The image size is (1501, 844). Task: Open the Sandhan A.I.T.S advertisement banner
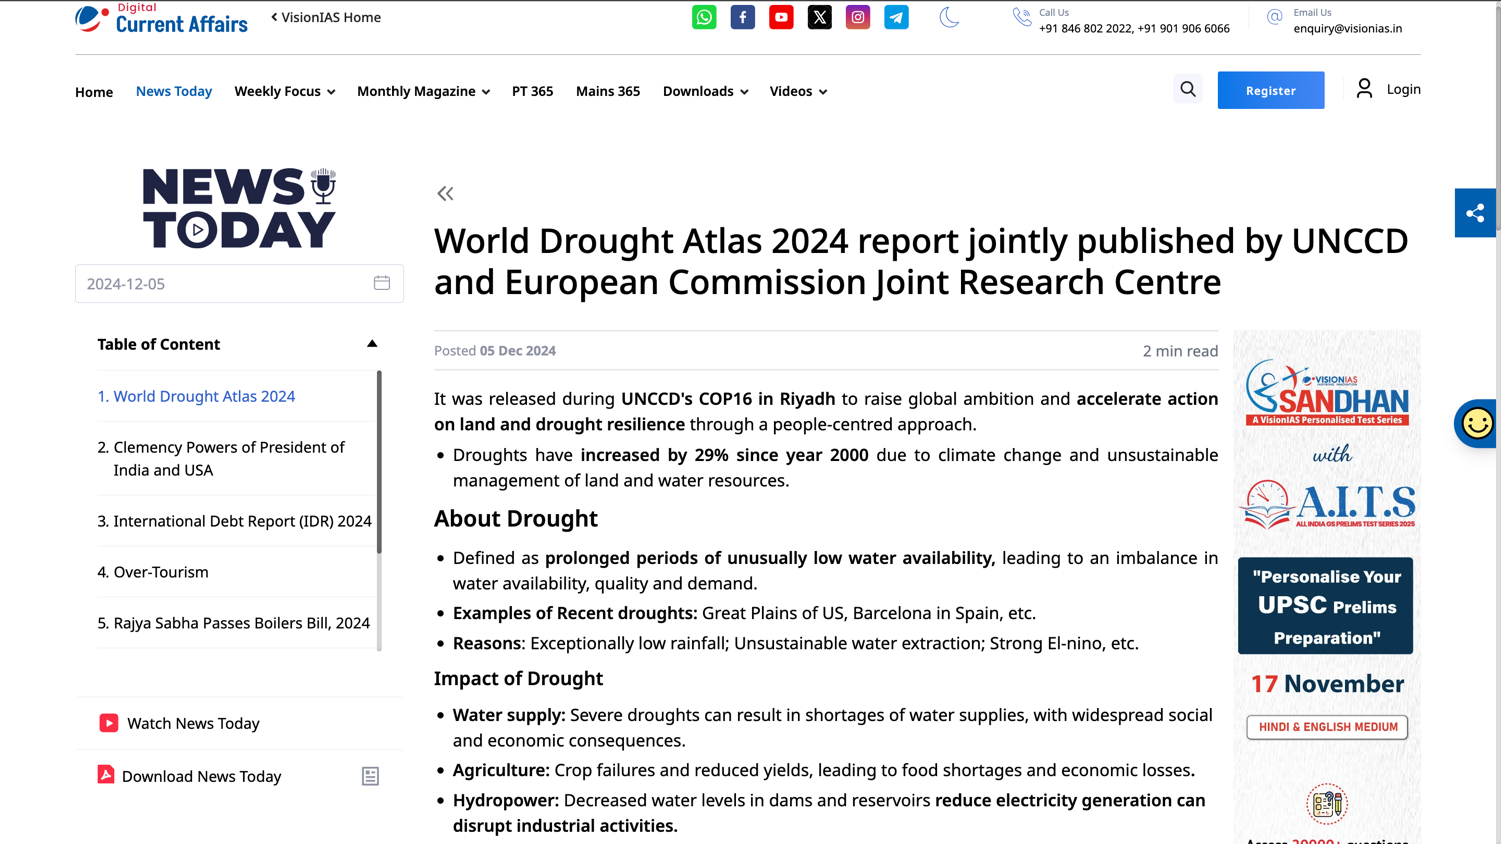pos(1326,587)
